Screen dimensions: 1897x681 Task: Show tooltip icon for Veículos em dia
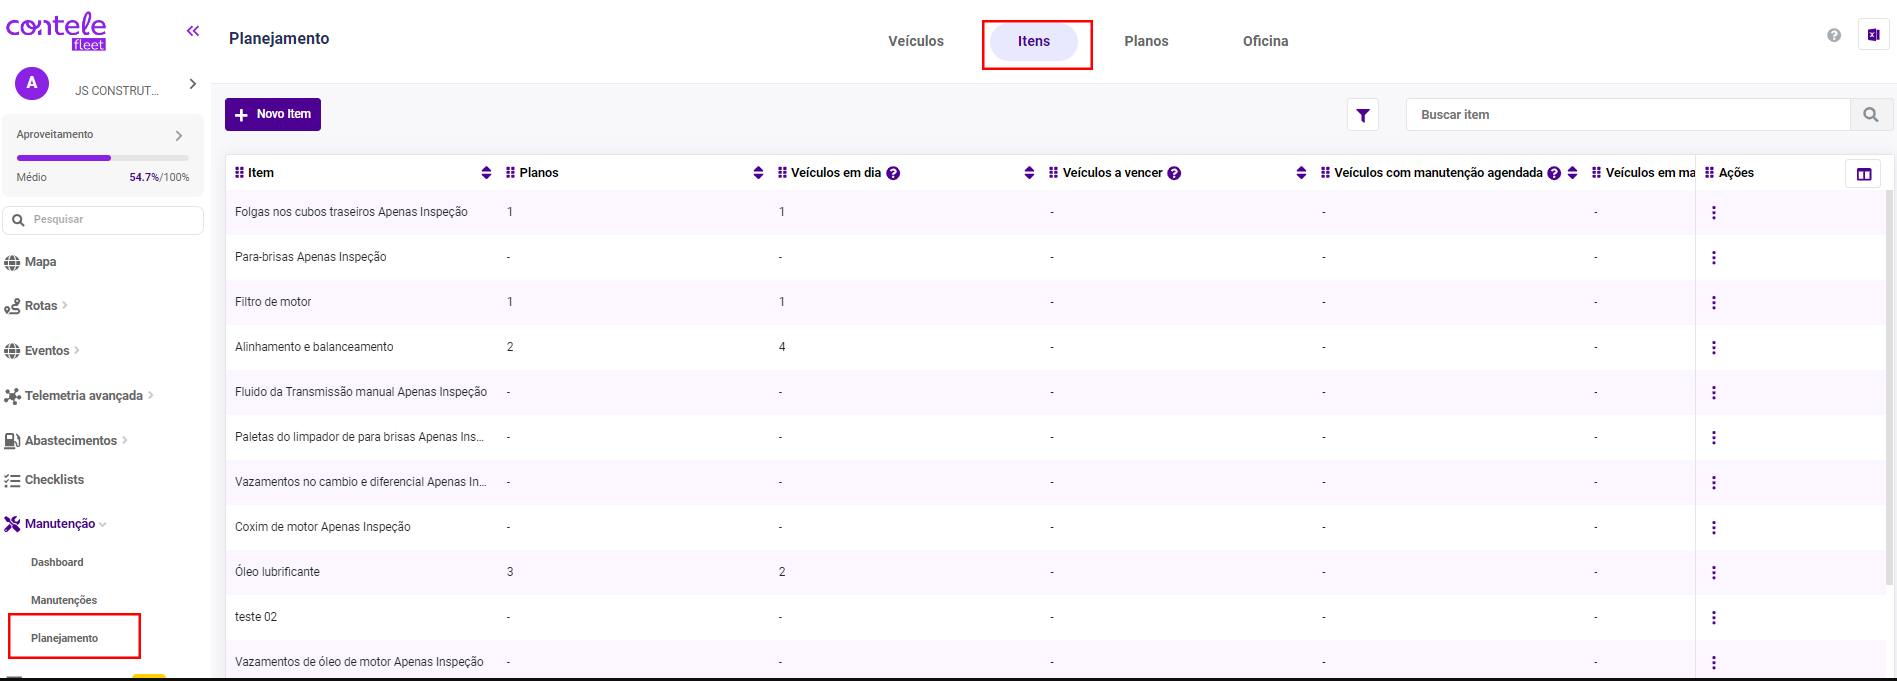pos(893,173)
